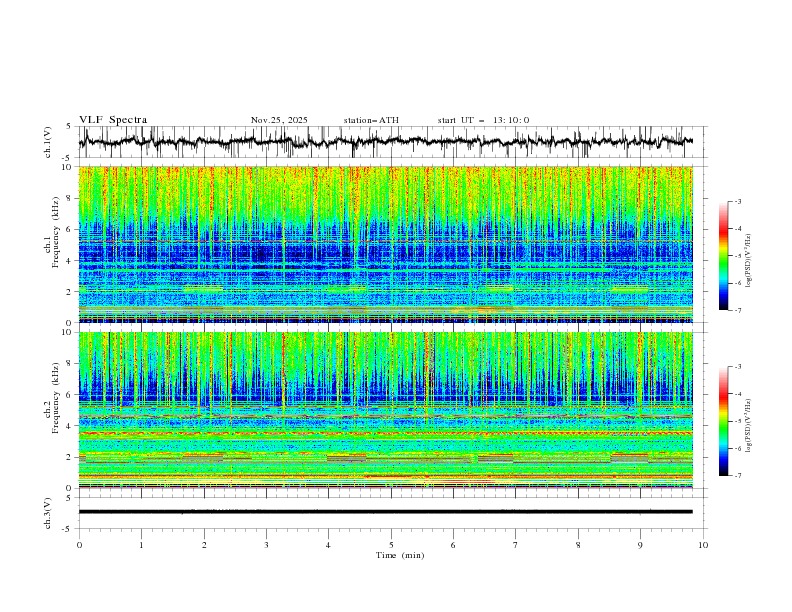Click the ch.1 spectrogram panel
The width and height of the screenshot is (792, 612).
386,244
